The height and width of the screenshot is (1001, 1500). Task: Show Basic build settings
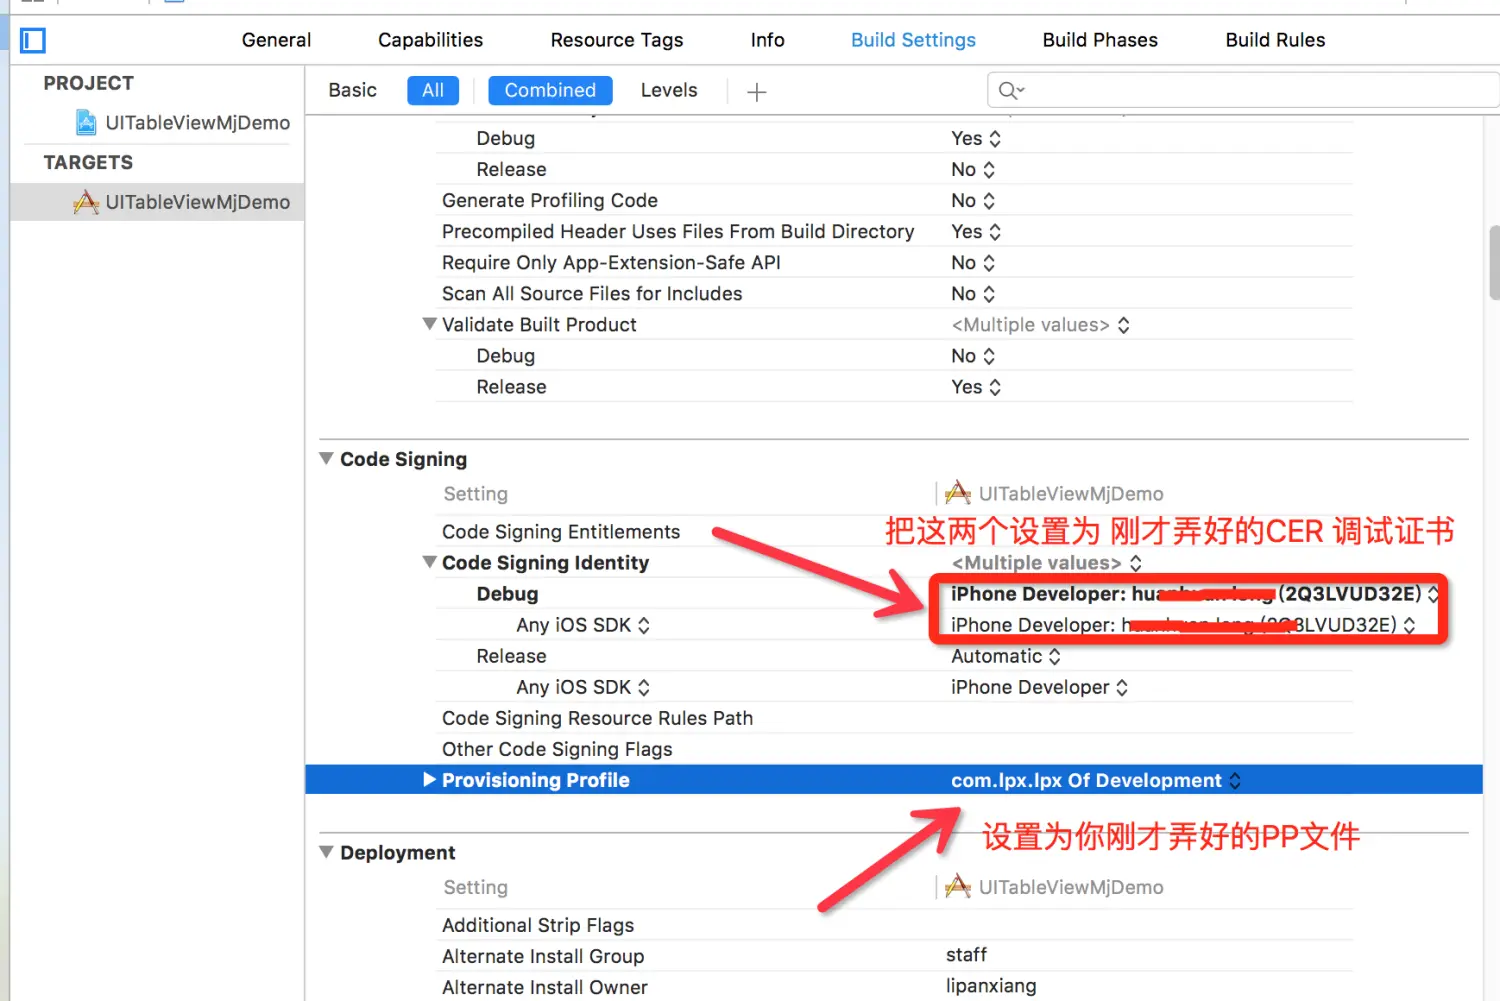coord(352,90)
